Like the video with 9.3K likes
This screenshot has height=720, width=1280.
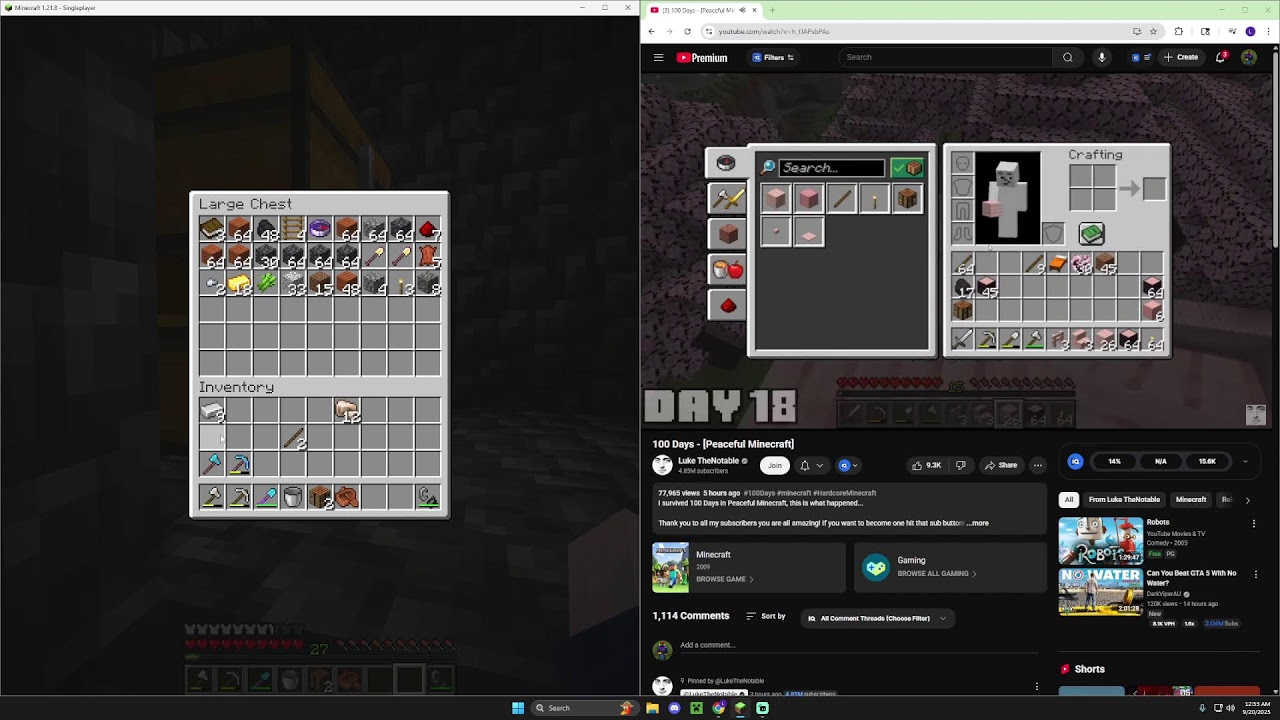click(x=927, y=465)
